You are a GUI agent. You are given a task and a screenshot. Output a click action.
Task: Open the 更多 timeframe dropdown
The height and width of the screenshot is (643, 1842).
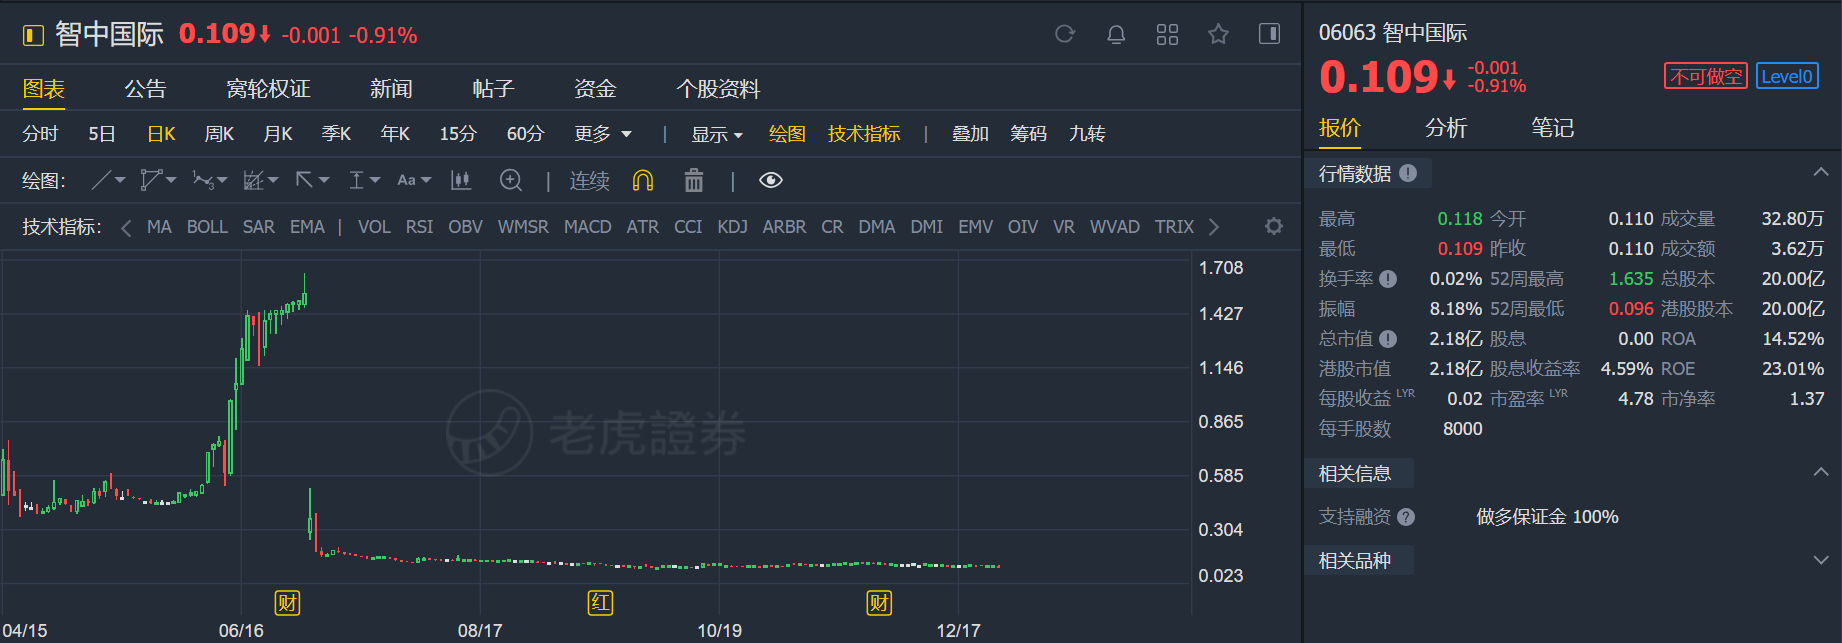[x=603, y=134]
